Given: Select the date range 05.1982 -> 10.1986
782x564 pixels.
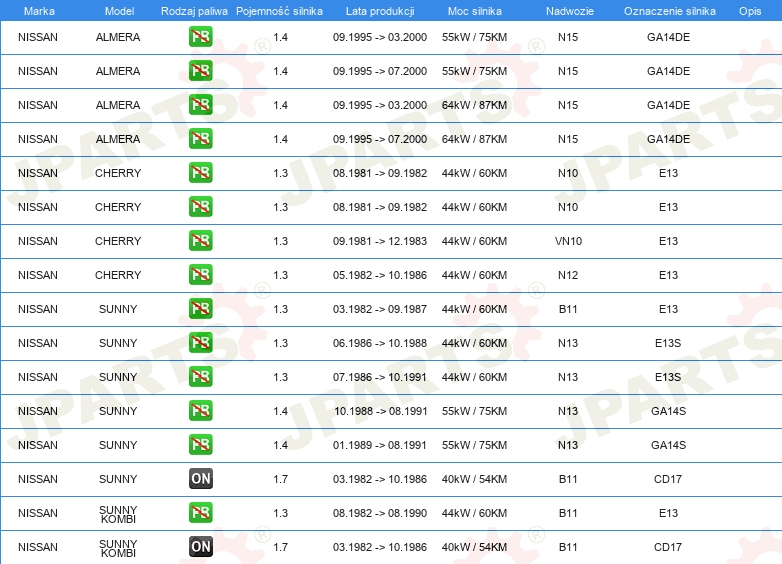Looking at the screenshot, I should pos(380,275).
